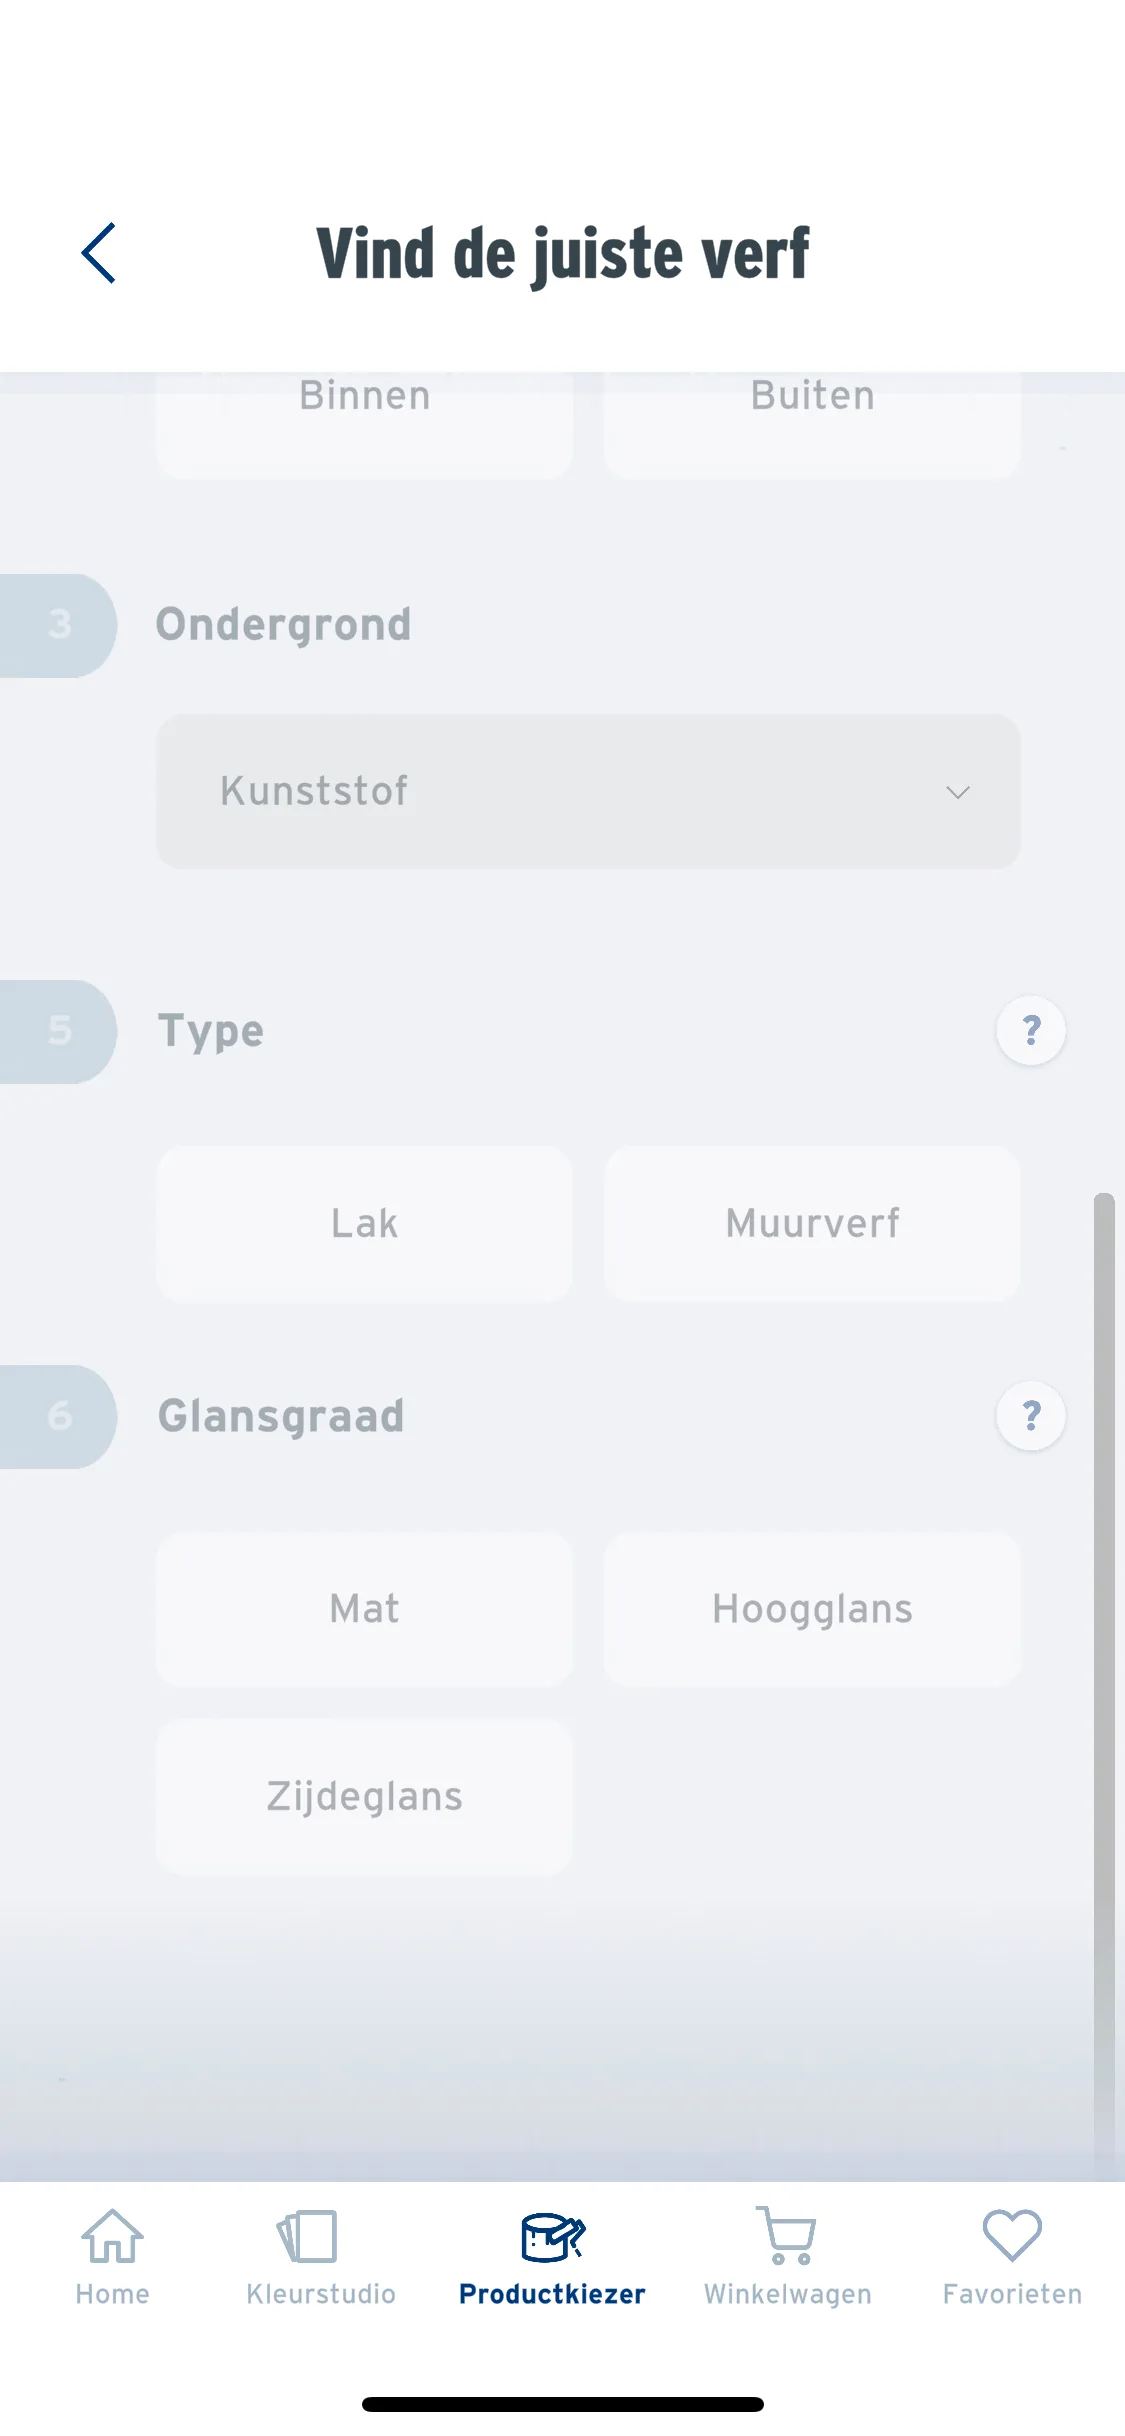This screenshot has height=2436, width=1125.
Task: Tap the Home house icon
Action: pos(112,2236)
